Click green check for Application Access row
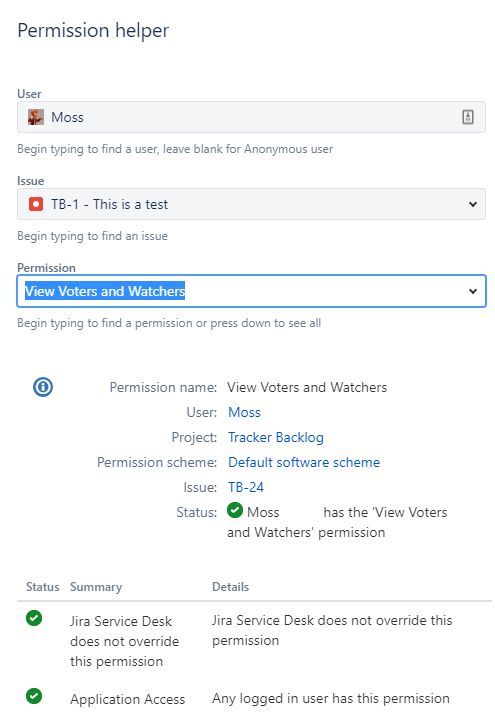The image size is (495, 715). (34, 696)
